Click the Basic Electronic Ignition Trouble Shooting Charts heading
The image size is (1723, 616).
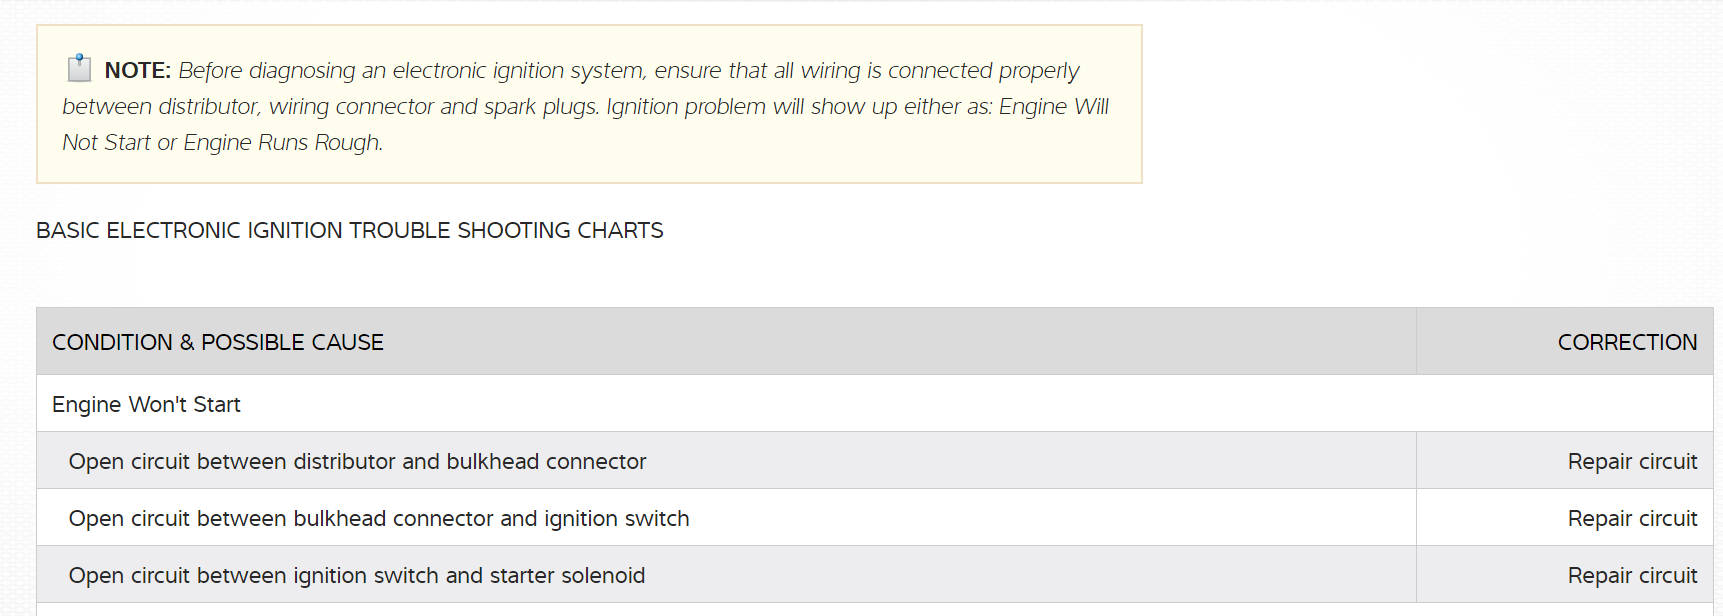pyautogui.click(x=349, y=231)
